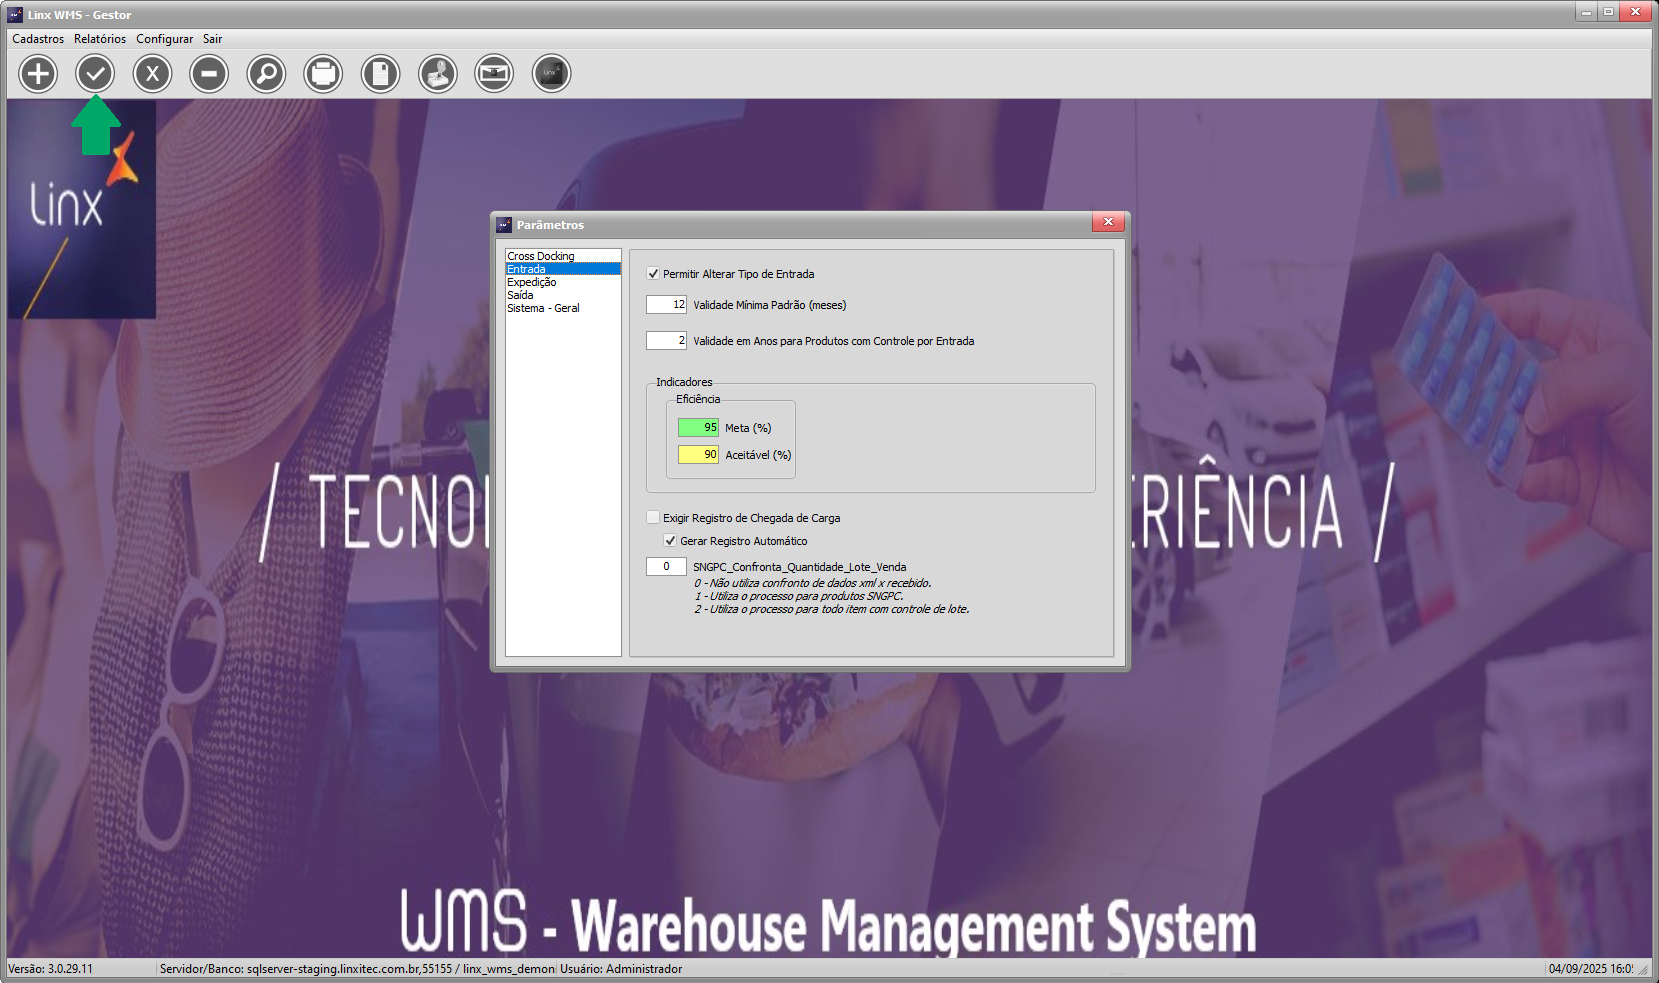Select Entrada in the parameters list
1659x983 pixels.
tap(563, 269)
